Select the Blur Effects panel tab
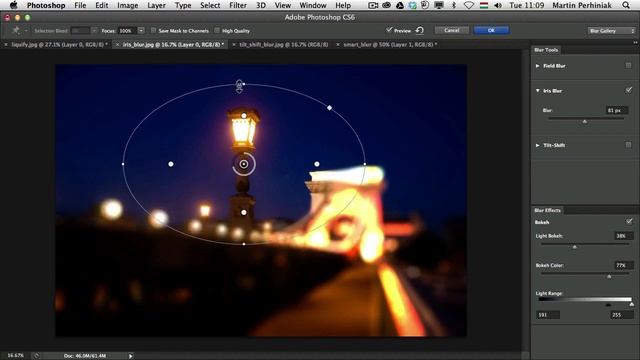The image size is (640, 360). coord(547,210)
